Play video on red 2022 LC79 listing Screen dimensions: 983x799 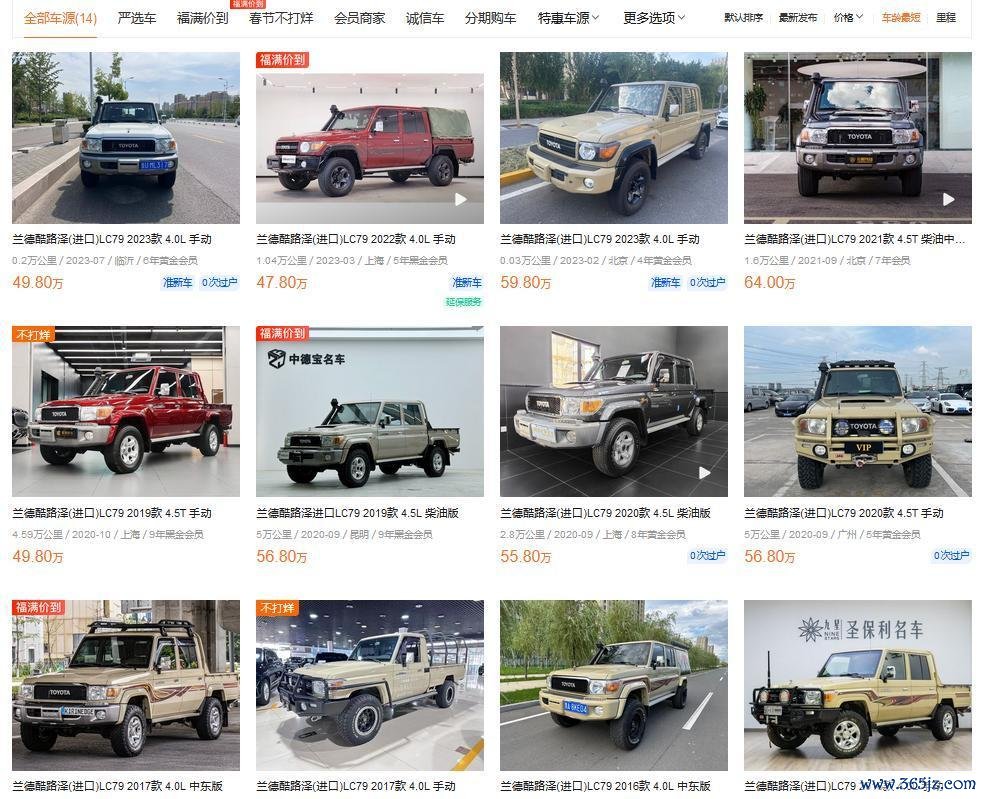461,199
